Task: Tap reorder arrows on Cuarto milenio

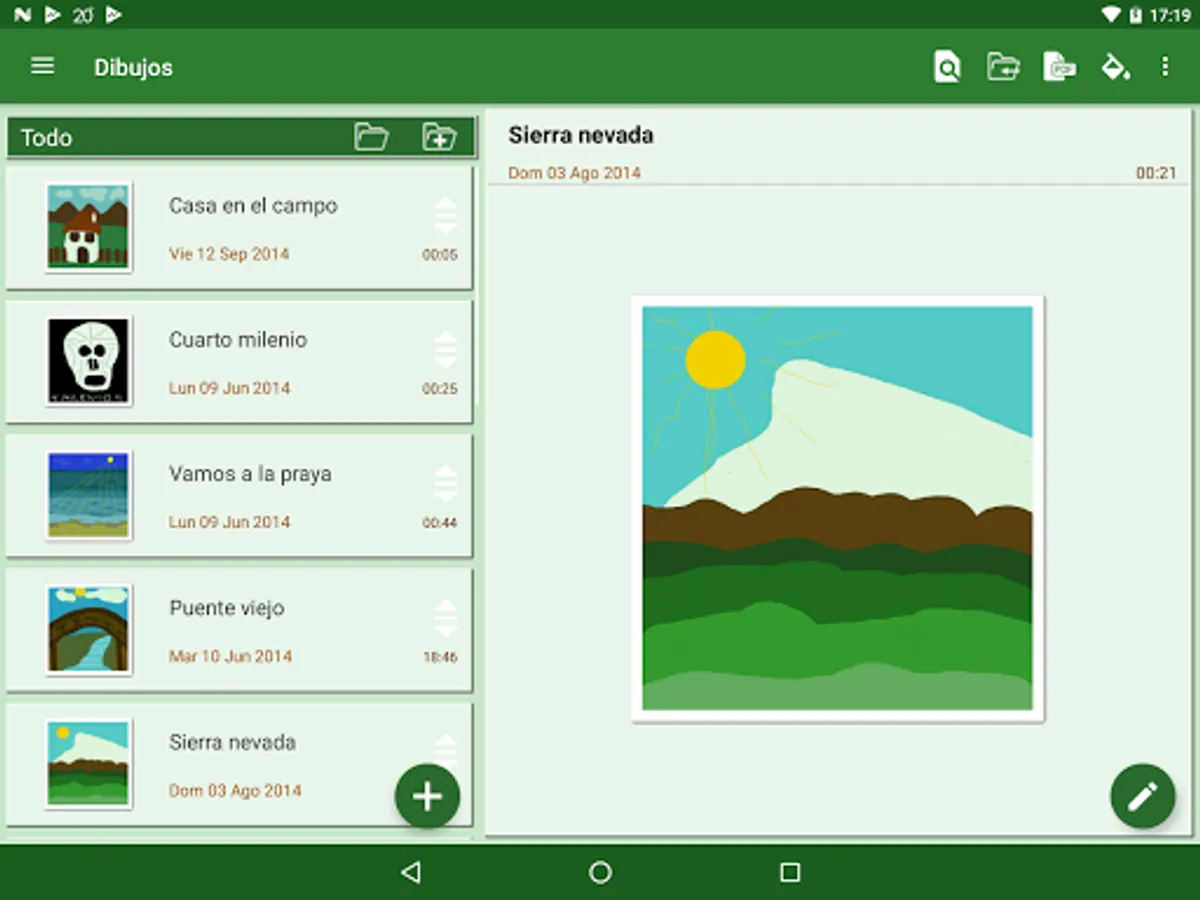Action: click(x=446, y=350)
